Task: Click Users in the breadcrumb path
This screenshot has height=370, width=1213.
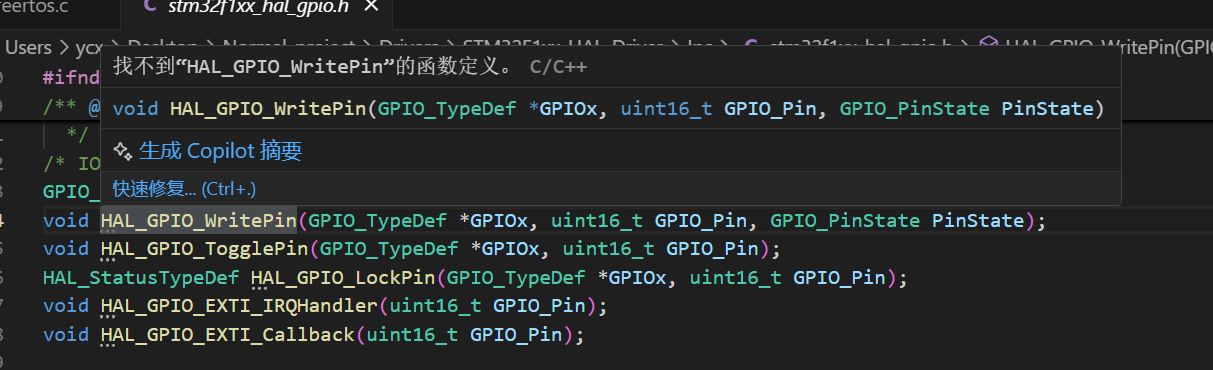Action: (28, 46)
